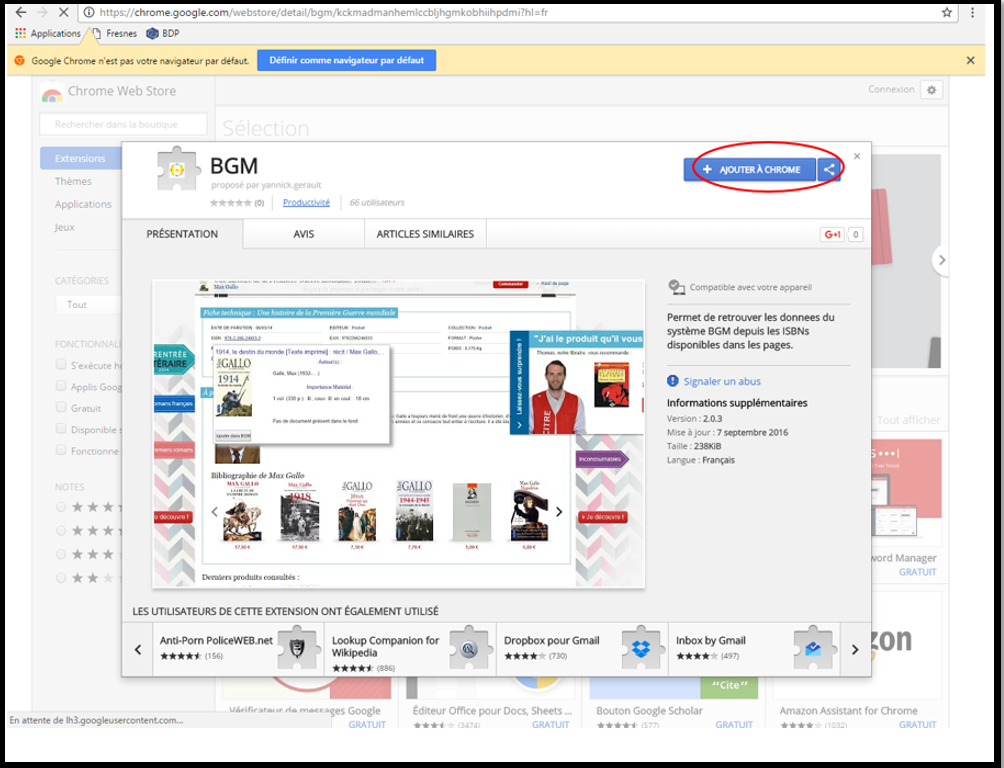The height and width of the screenshot is (768, 1004).
Task: Click the Anti-Porn PoliceWEB shield icon
Action: pos(298,648)
